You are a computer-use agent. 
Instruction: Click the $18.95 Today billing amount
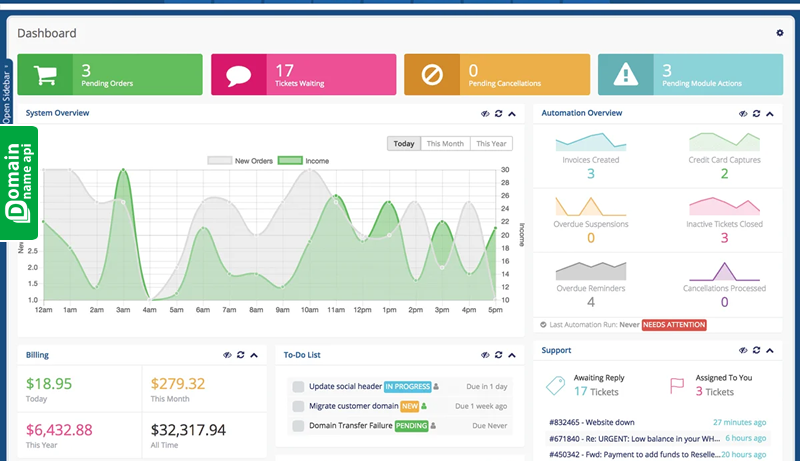click(x=49, y=383)
